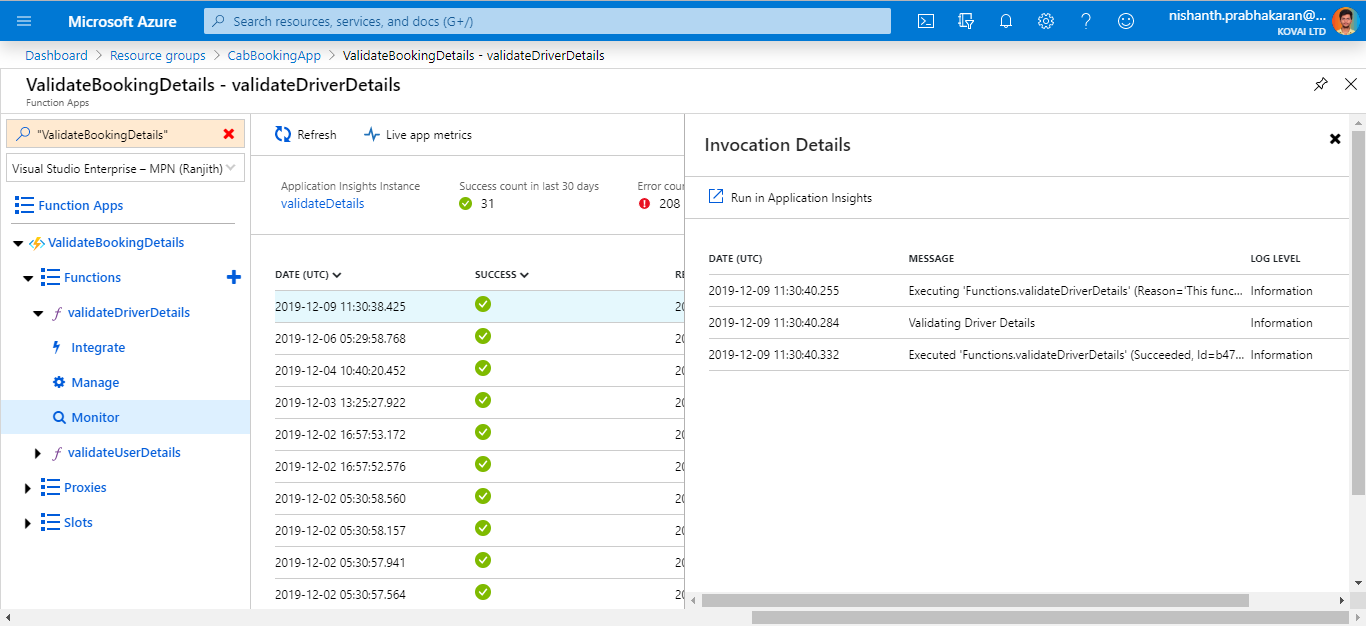Clear the ValidateBookingDetails search filter
1366x626 pixels.
coord(229,134)
